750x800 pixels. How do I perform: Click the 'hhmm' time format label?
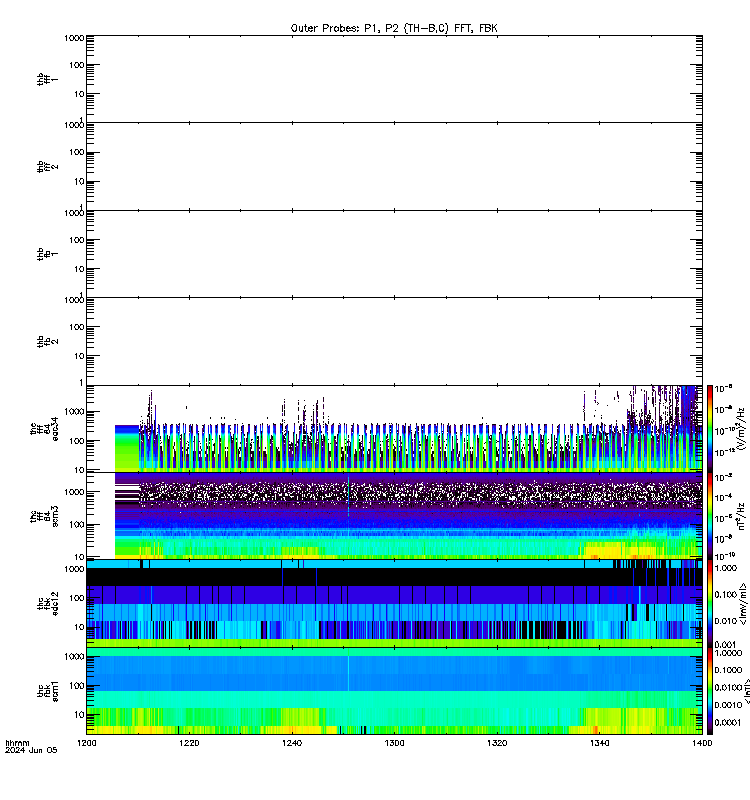[x=17, y=743]
